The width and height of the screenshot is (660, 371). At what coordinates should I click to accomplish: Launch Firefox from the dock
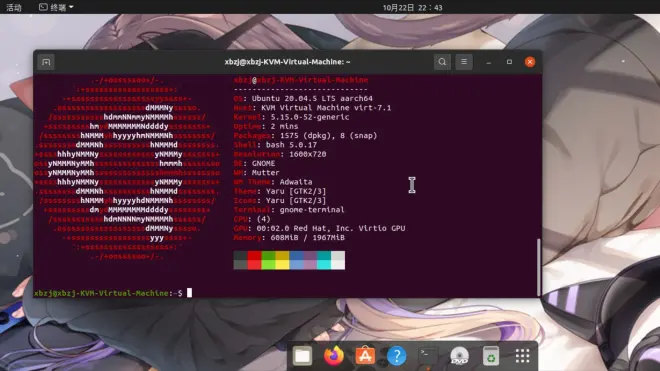click(x=334, y=356)
